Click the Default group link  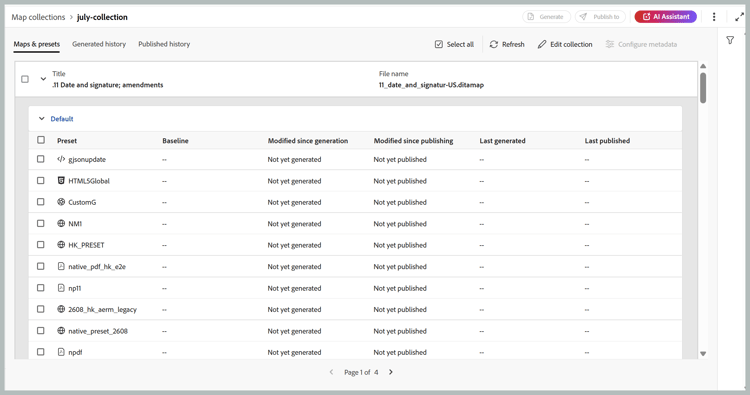click(62, 119)
